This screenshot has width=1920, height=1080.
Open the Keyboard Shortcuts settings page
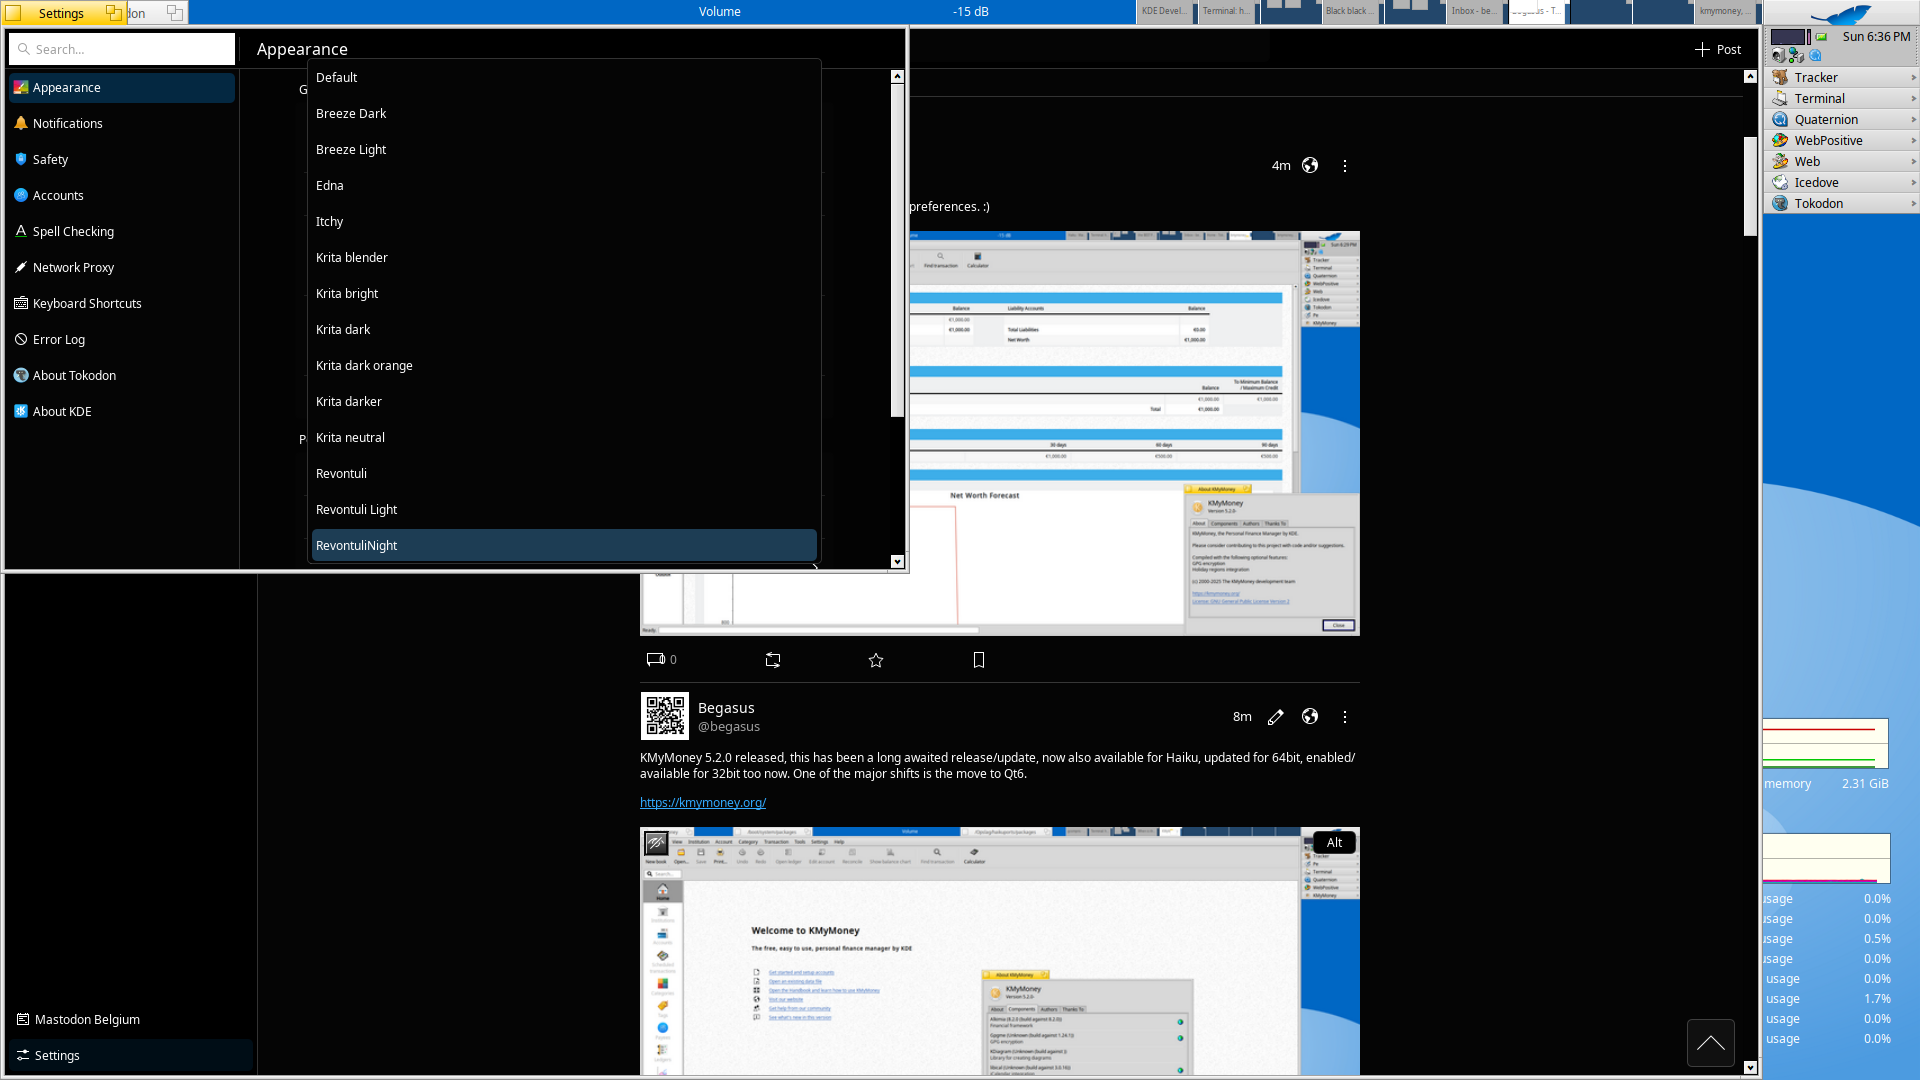pos(87,304)
